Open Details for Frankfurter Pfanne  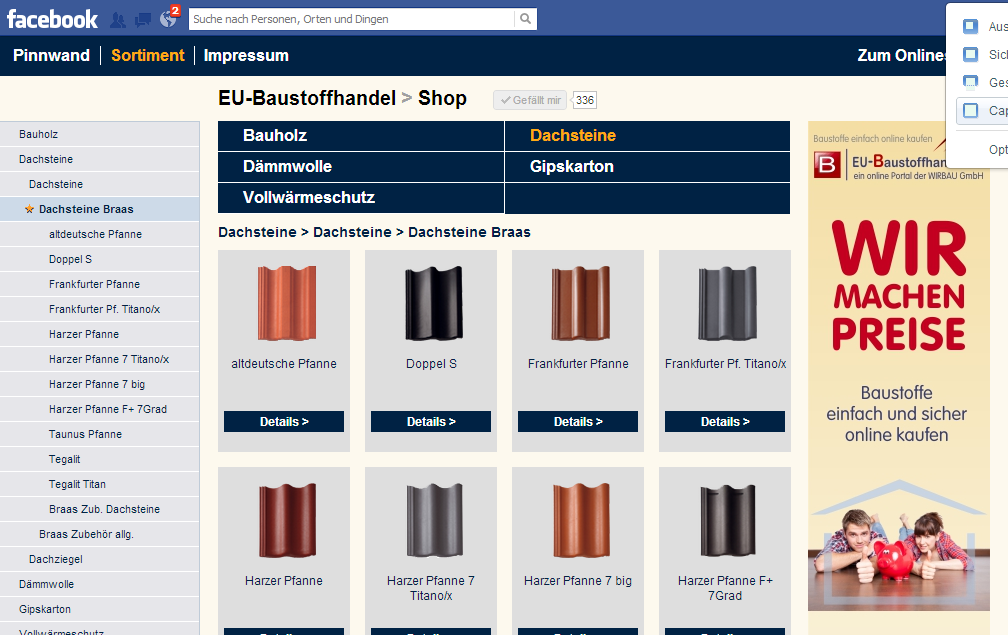pyautogui.click(x=578, y=422)
